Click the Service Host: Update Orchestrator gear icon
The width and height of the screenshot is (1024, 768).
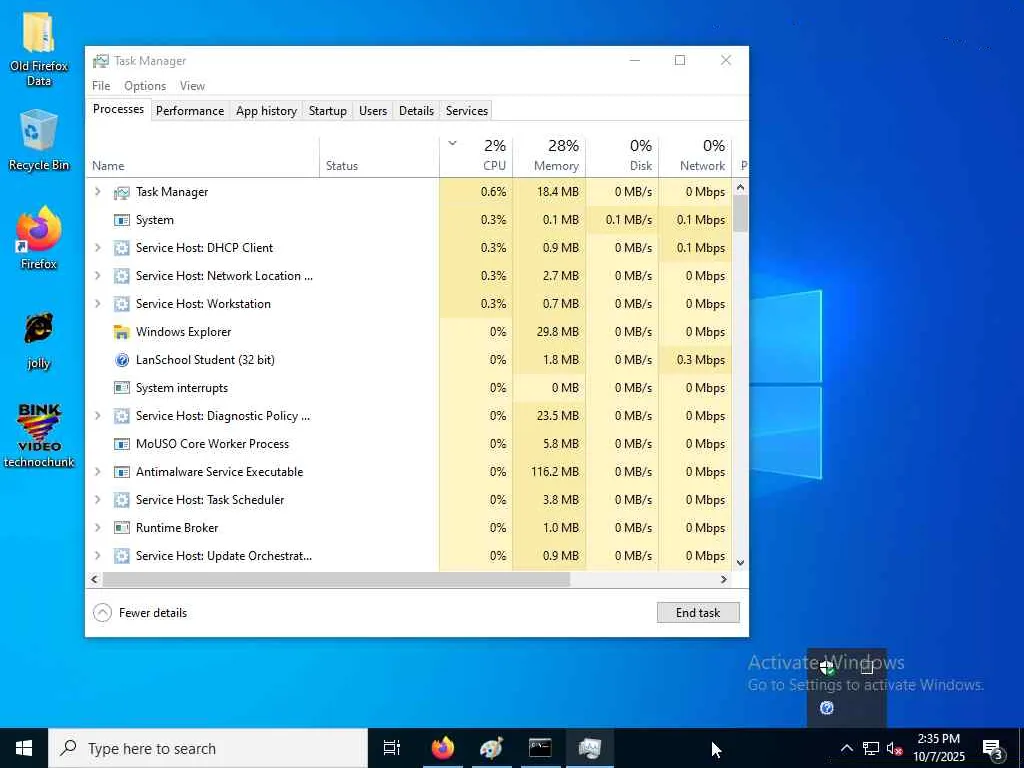coord(121,556)
